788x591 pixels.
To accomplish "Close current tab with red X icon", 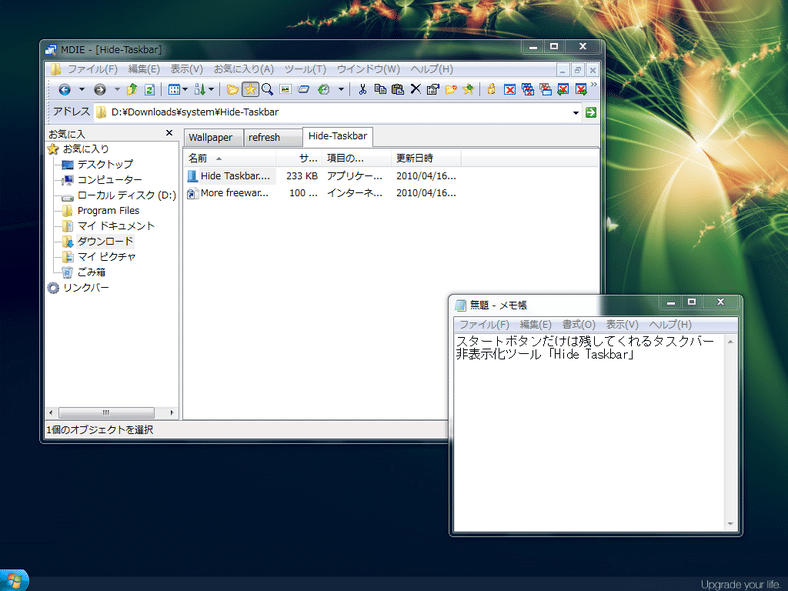I will point(510,89).
